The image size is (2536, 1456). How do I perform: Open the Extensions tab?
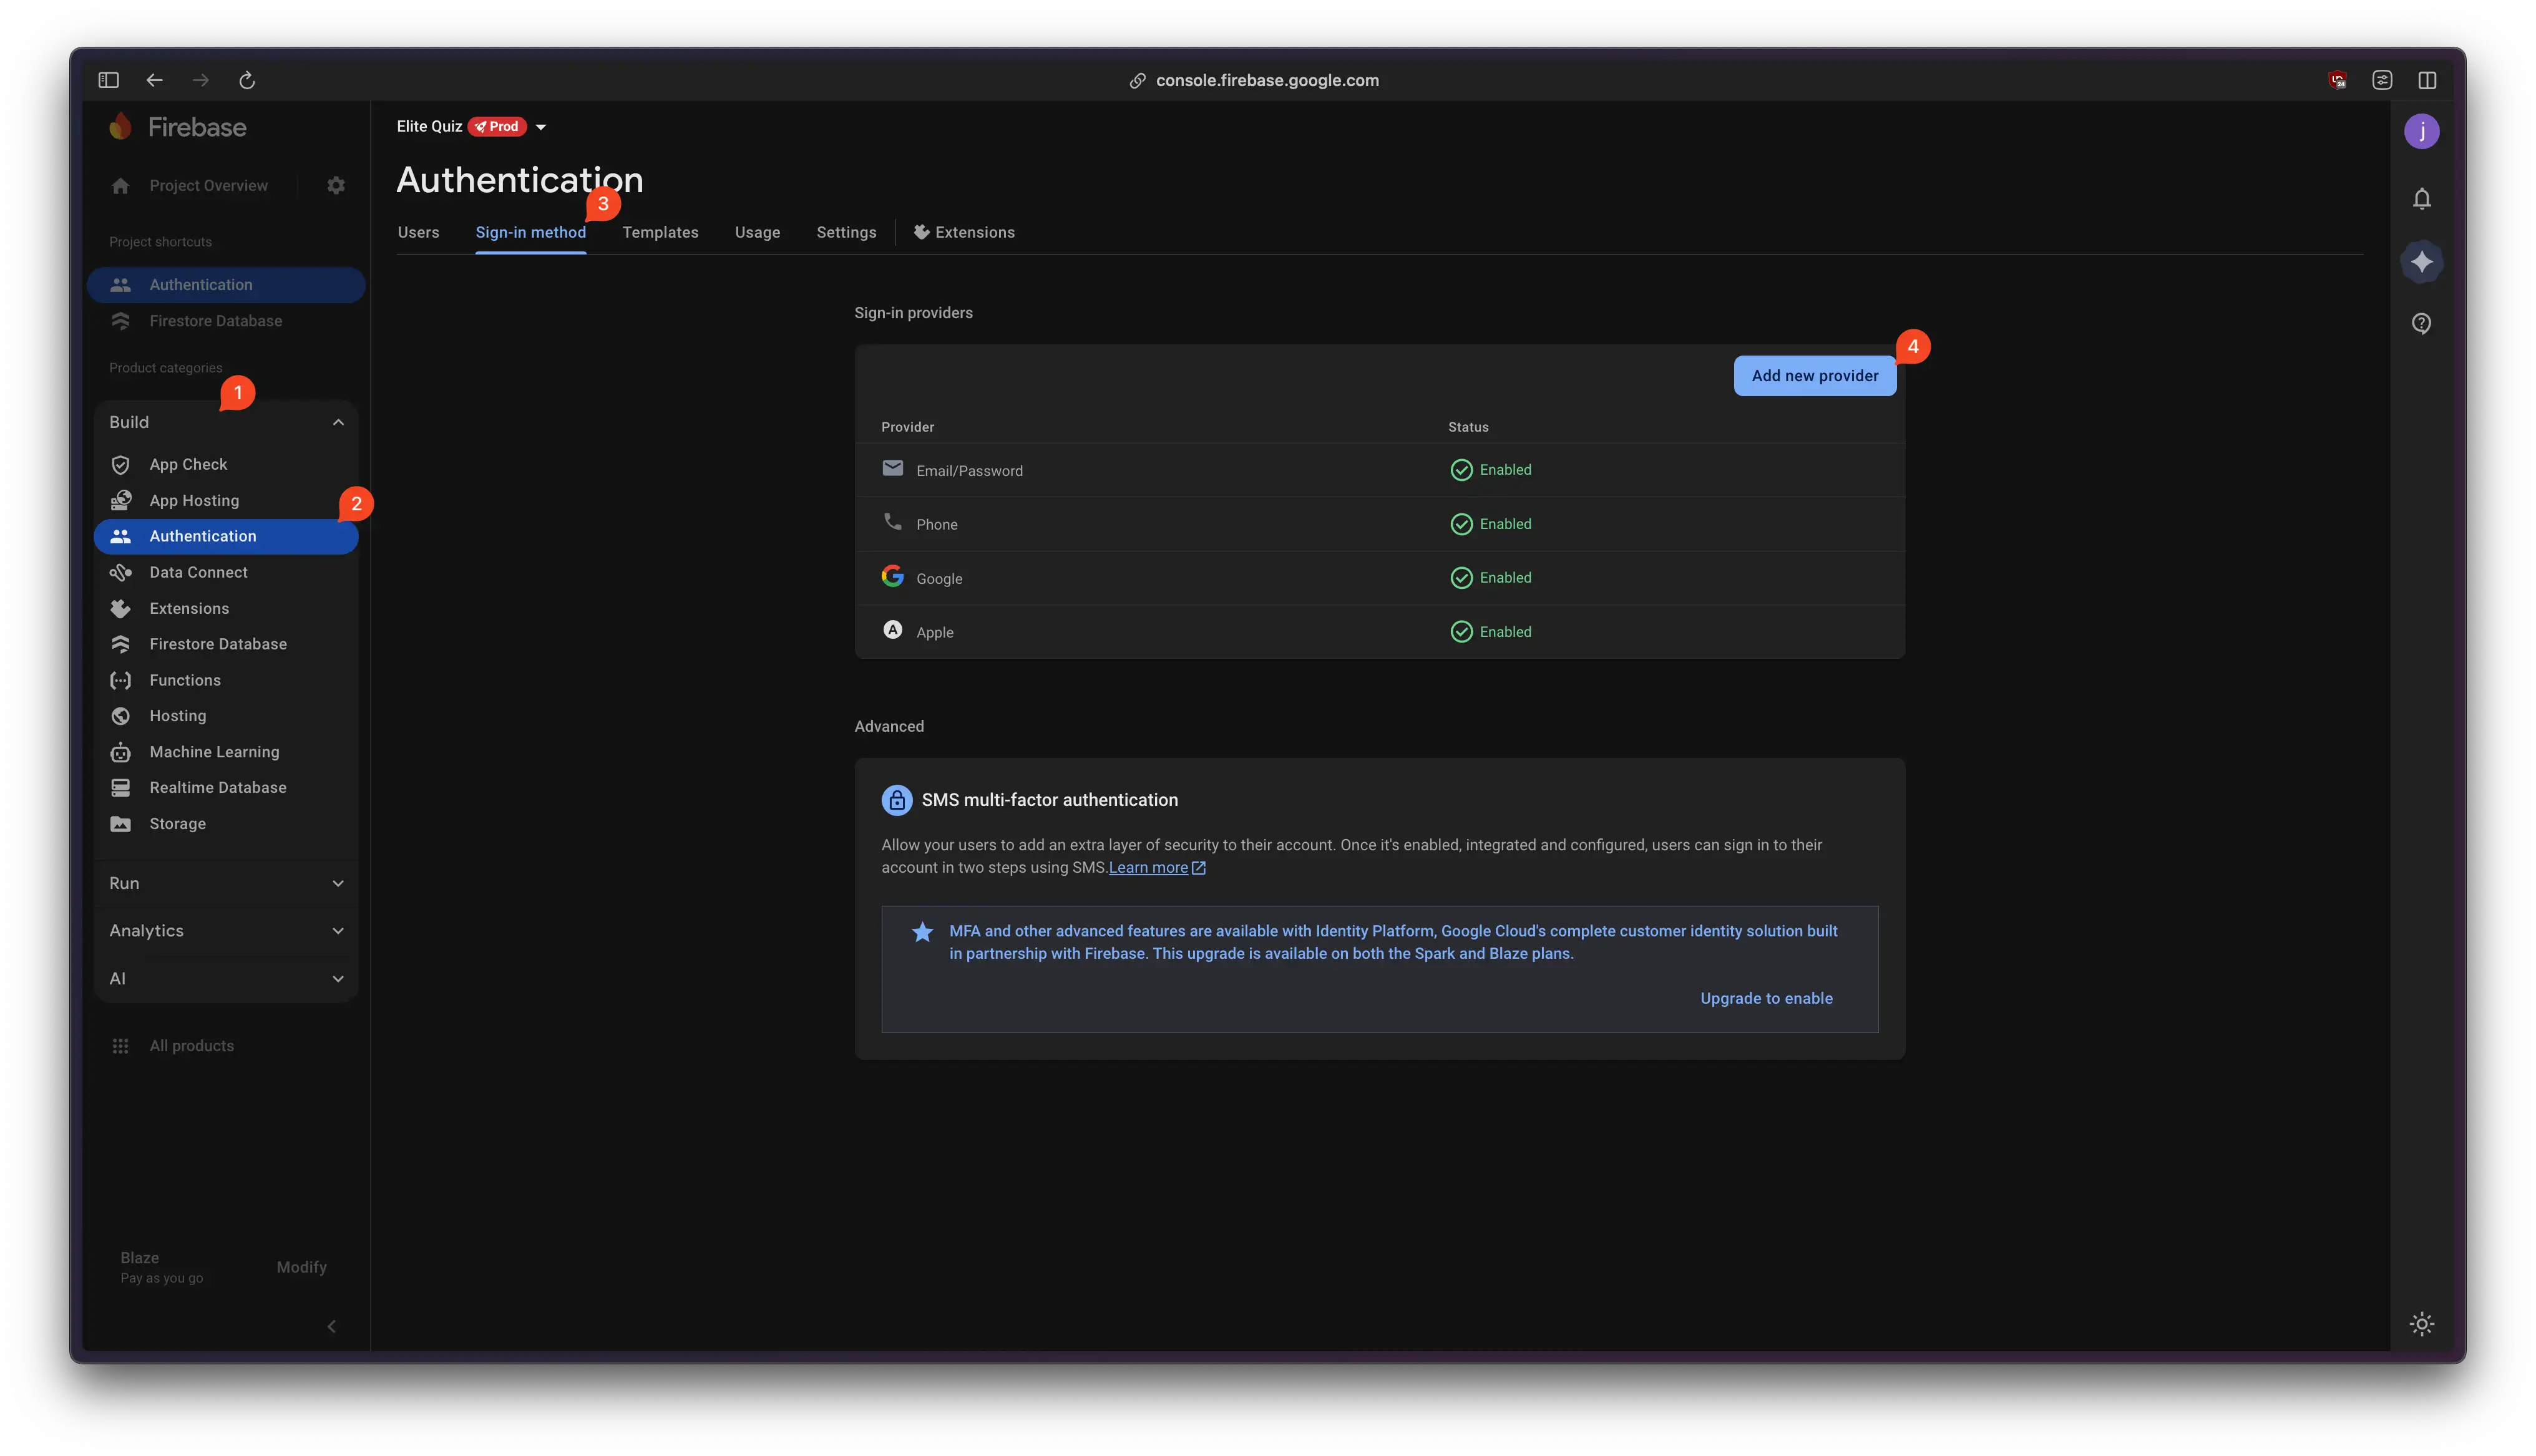click(964, 232)
